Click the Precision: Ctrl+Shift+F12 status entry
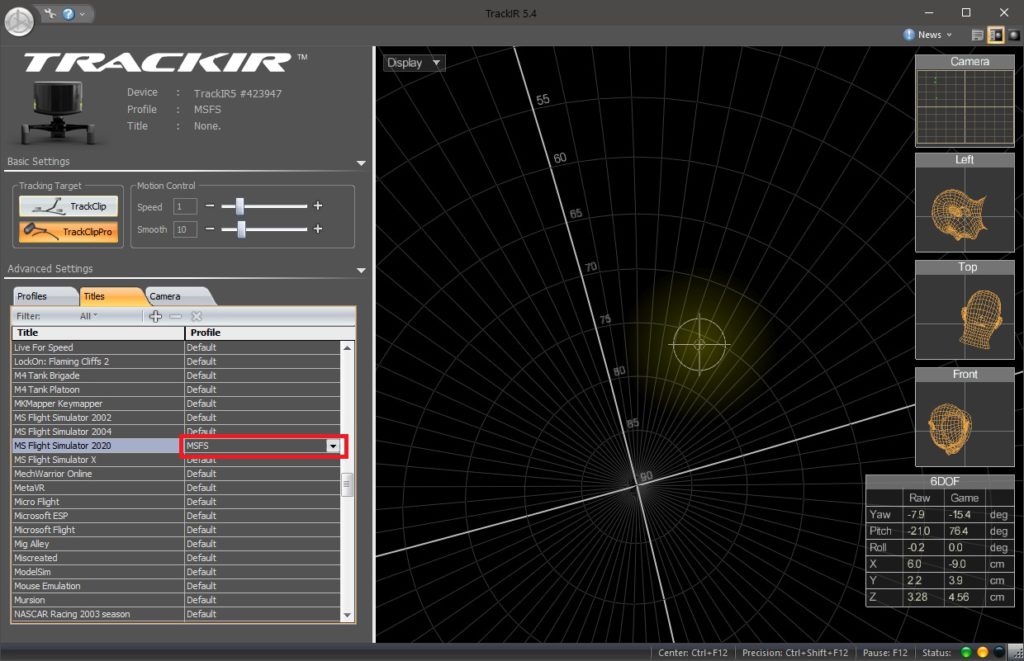The height and width of the screenshot is (661, 1024). pos(795,653)
